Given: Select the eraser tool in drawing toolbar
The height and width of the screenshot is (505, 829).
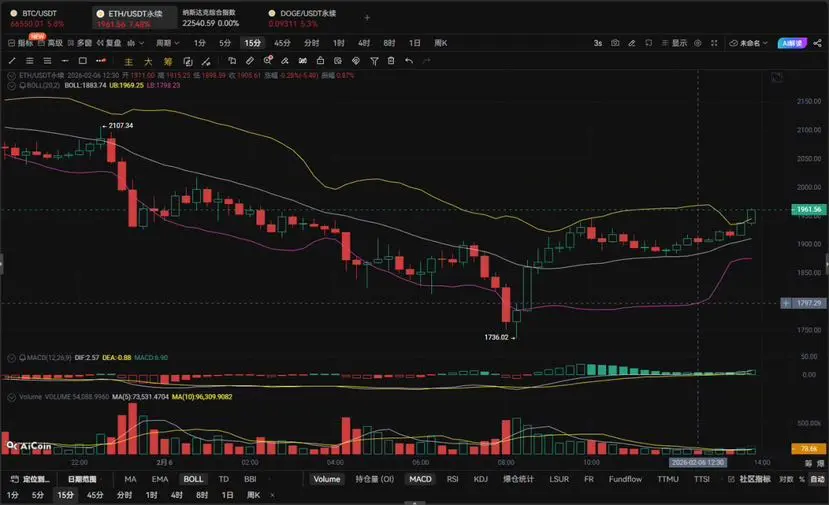Looking at the screenshot, I should point(285,61).
